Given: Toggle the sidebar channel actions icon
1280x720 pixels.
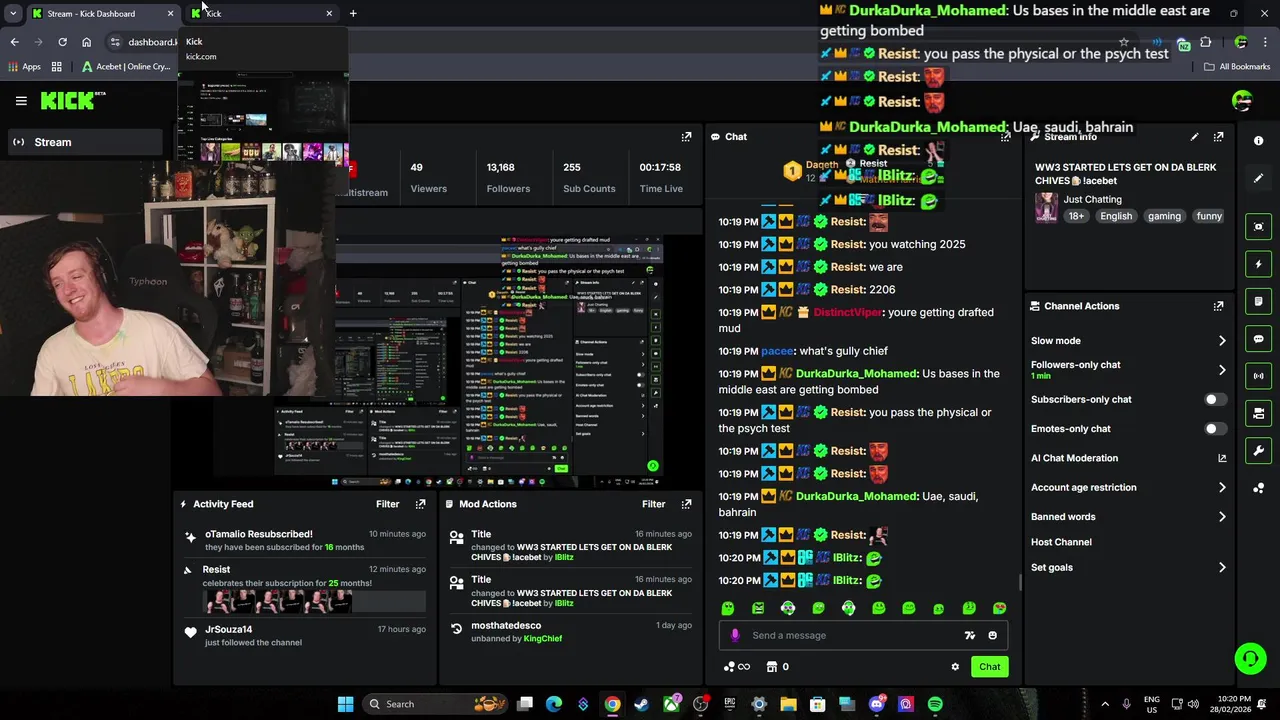Looking at the screenshot, I should (x=1259, y=413).
